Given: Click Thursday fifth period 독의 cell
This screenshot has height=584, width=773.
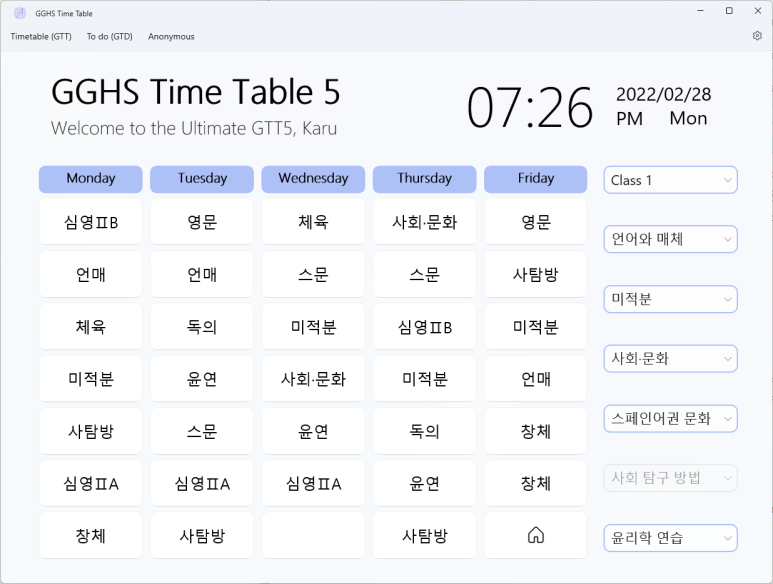Looking at the screenshot, I should coord(424,431).
